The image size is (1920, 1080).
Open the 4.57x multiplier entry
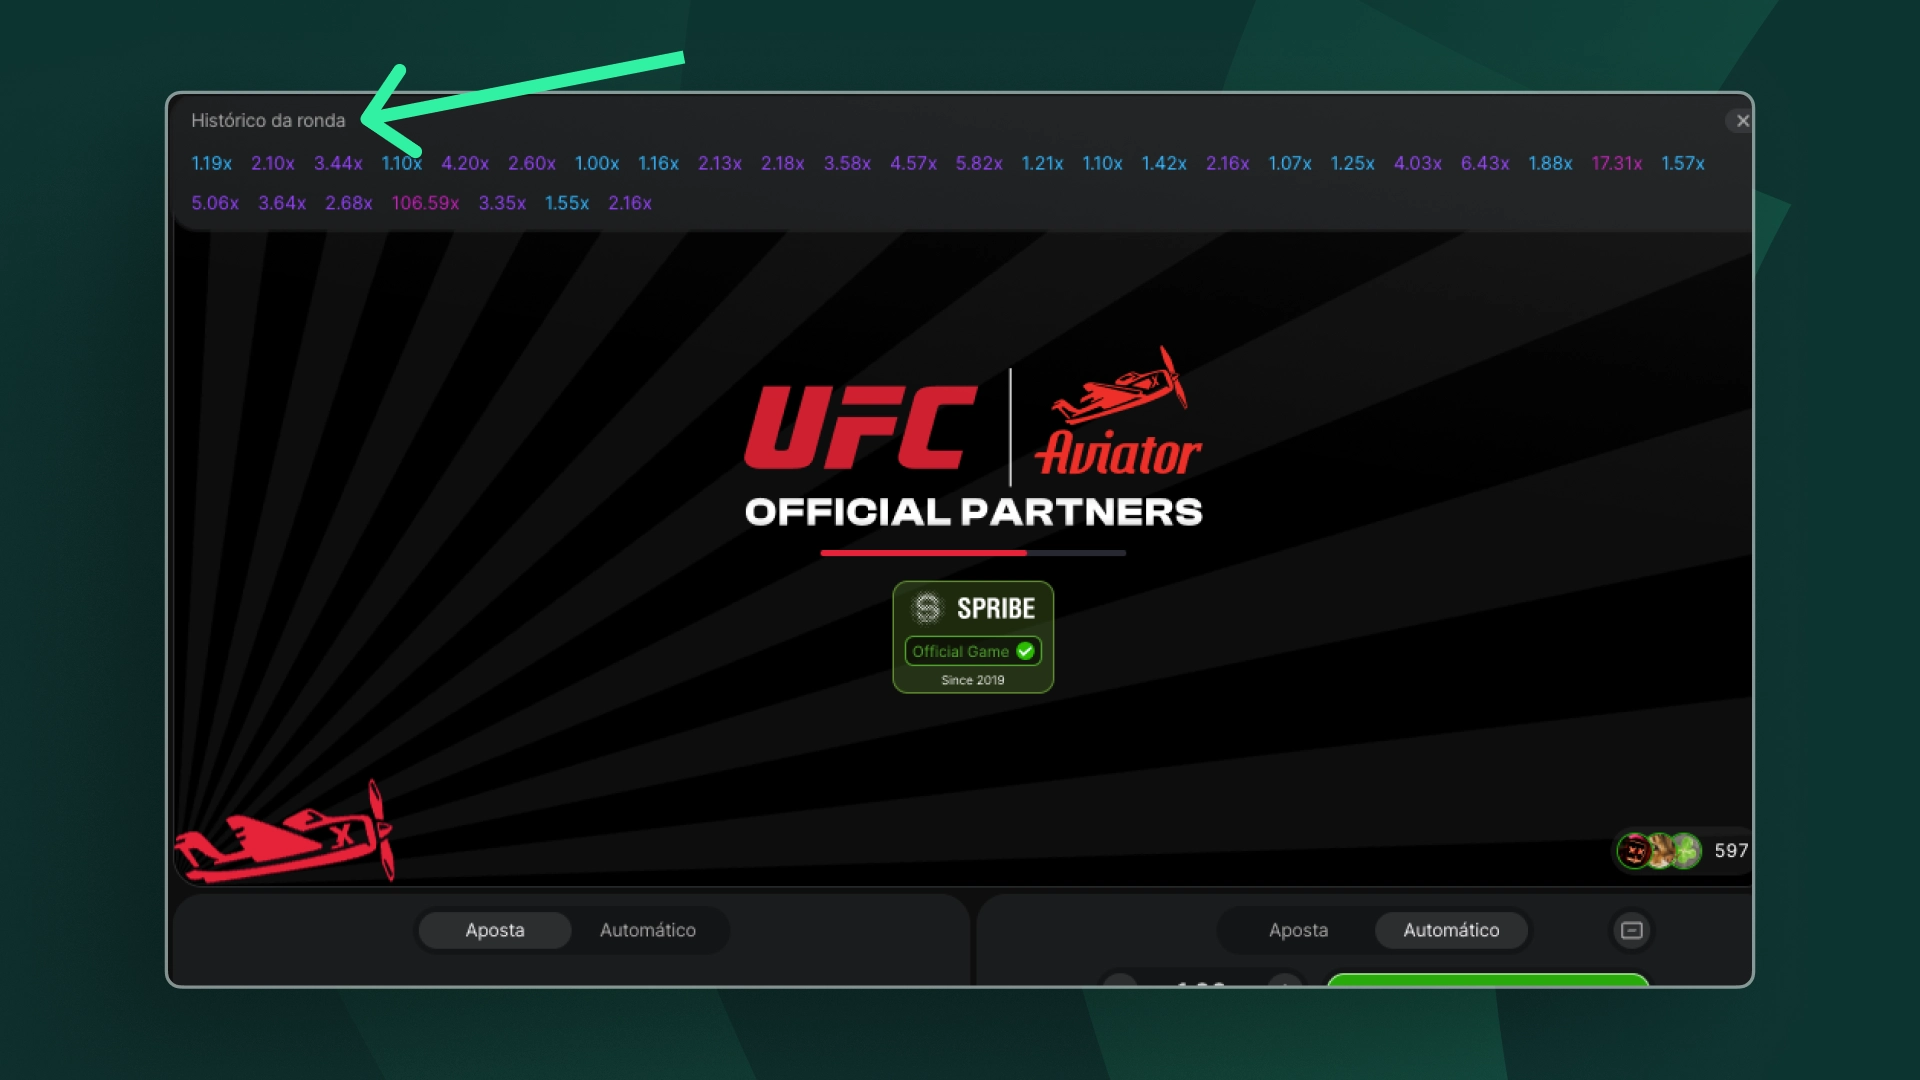914,163
